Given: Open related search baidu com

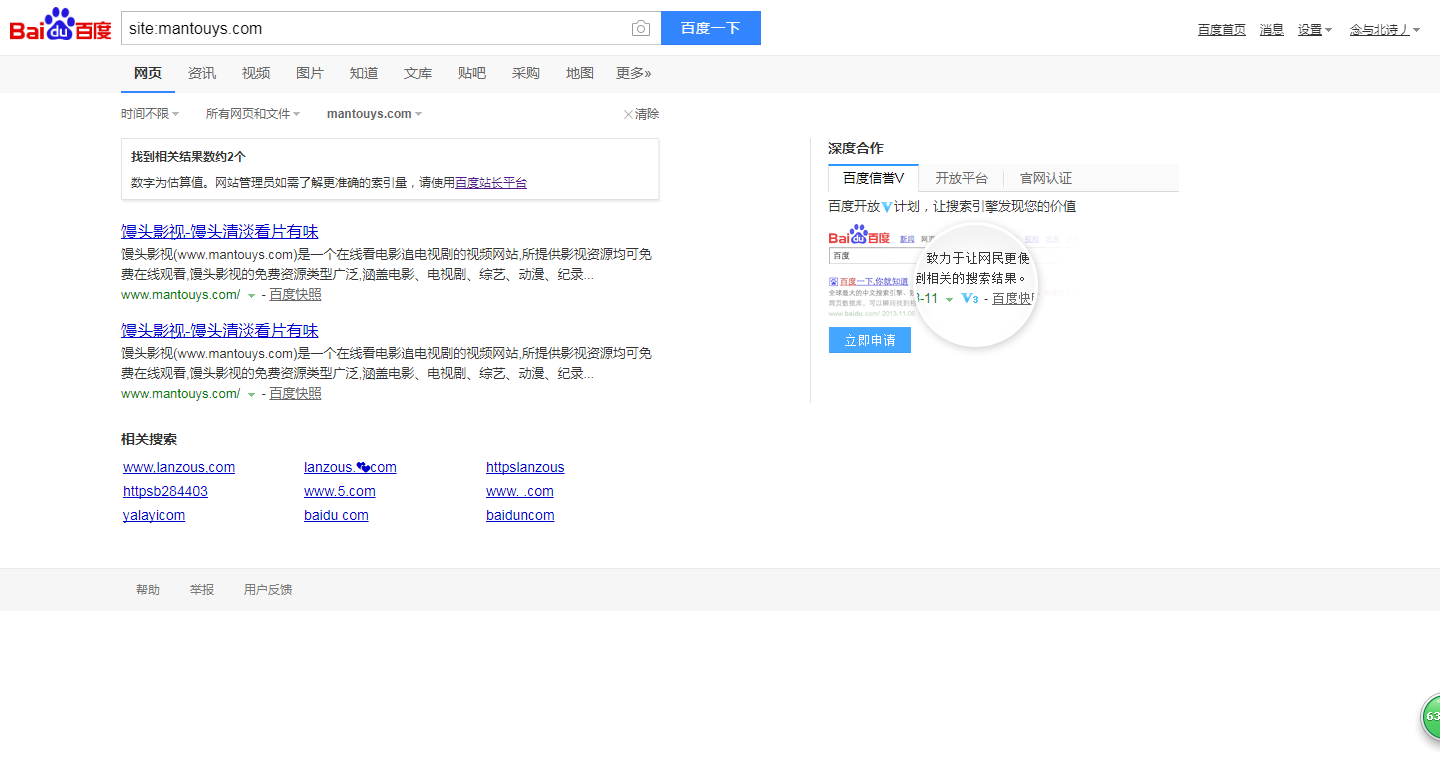Looking at the screenshot, I should (x=336, y=515).
